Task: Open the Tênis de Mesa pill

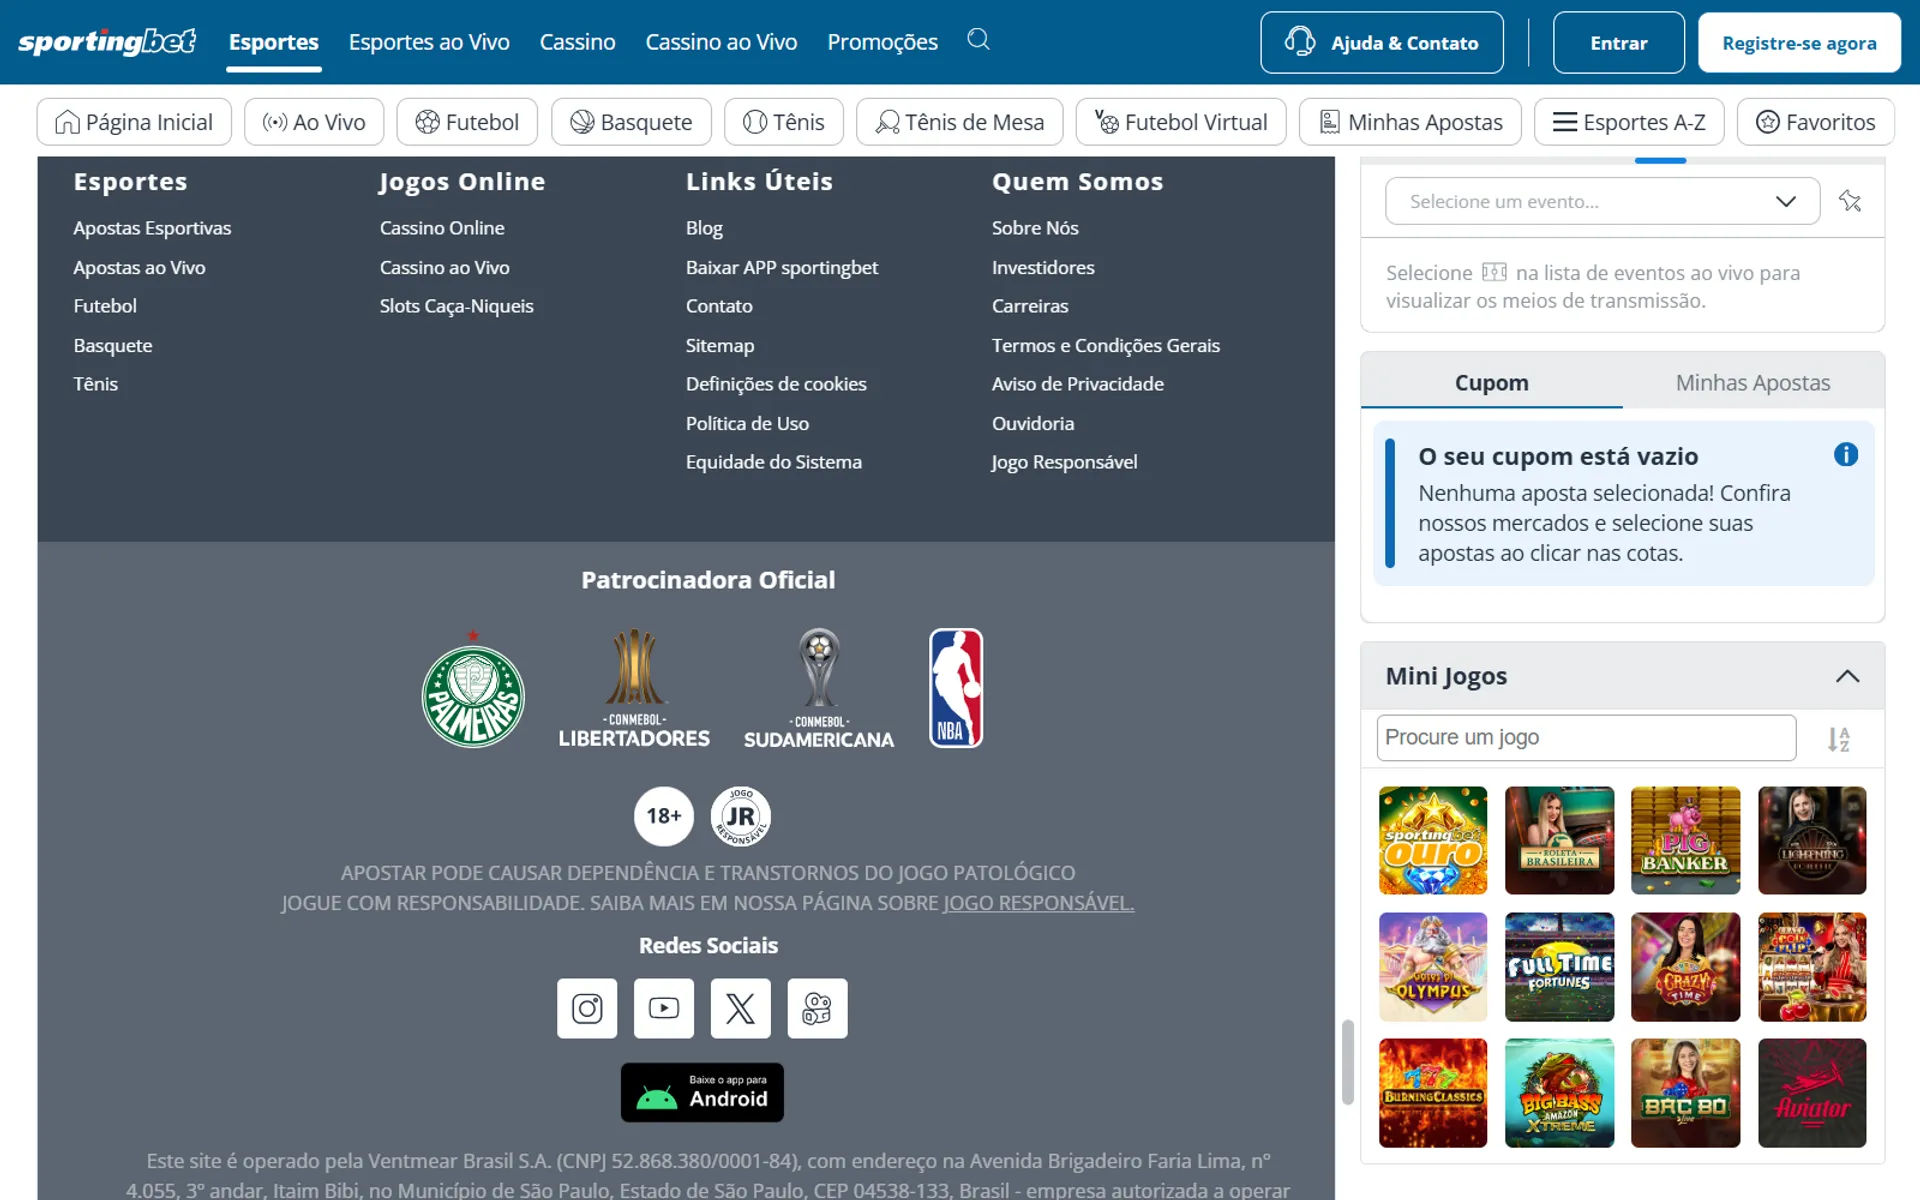Action: tap(960, 122)
